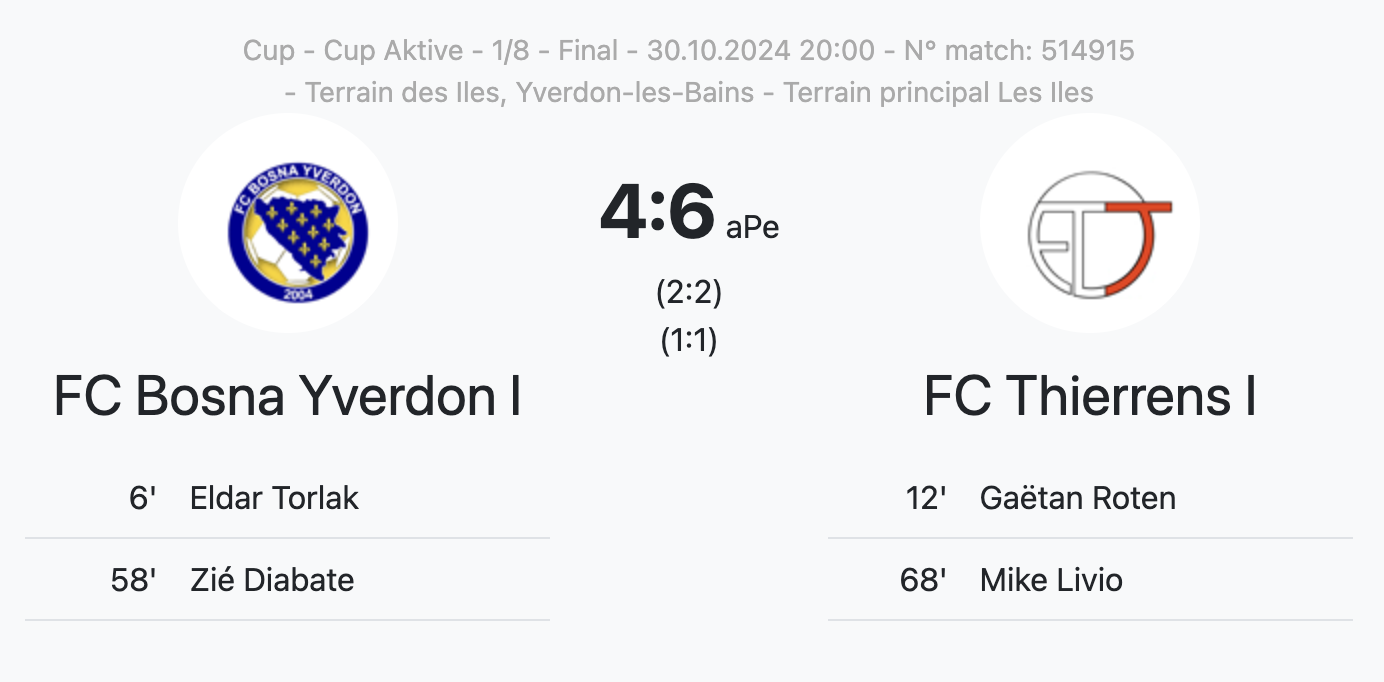This screenshot has height=682, width=1384.
Task: Click the (1:1) halftime score
Action: click(x=689, y=341)
